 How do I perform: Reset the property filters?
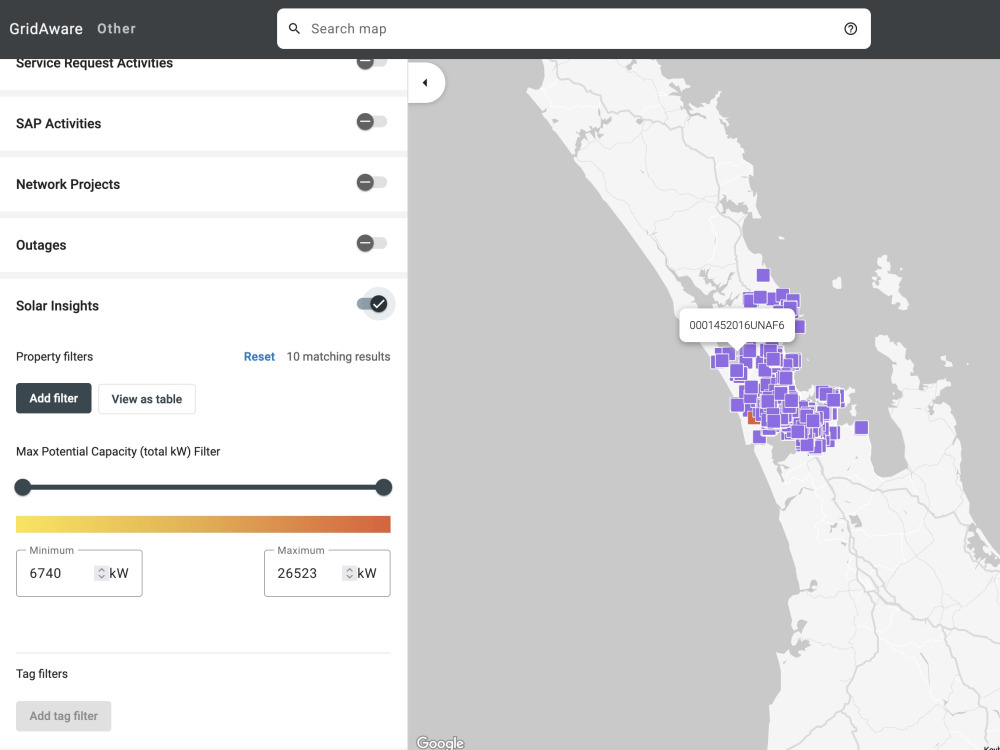click(x=259, y=357)
